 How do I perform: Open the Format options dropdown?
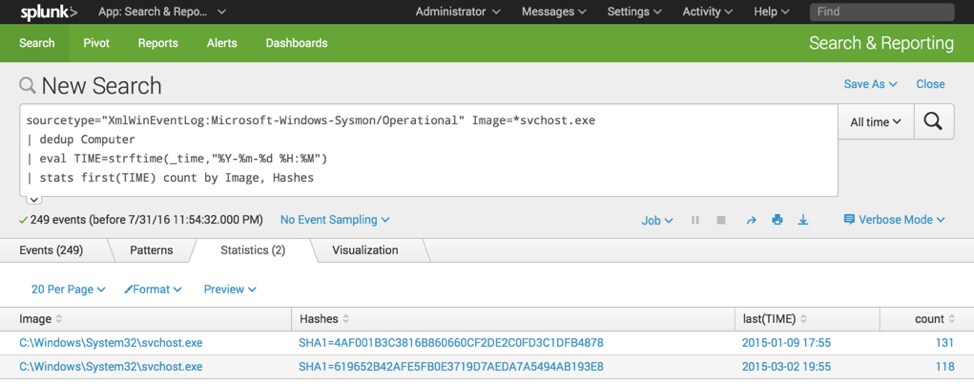pyautogui.click(x=153, y=290)
